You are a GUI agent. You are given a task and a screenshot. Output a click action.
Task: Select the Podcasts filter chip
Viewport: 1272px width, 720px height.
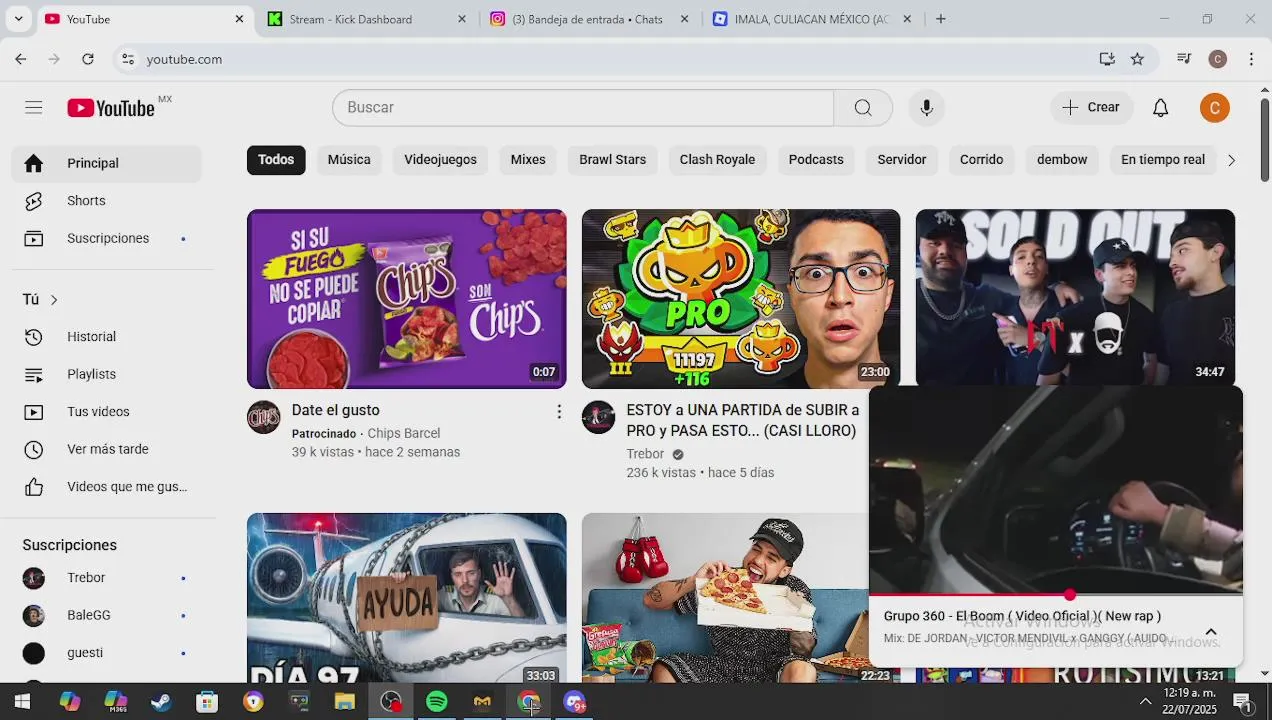(x=816, y=160)
